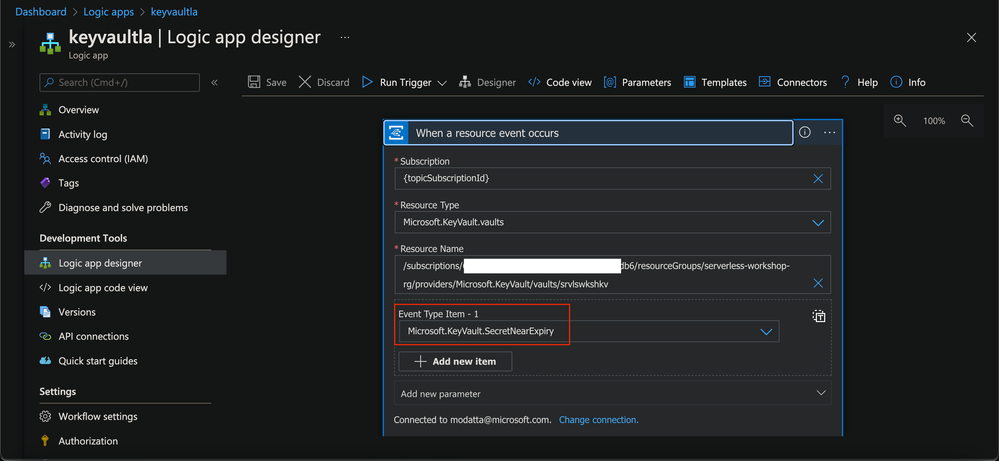Viewport: 999px width, 461px height.
Task: Discard changes in the designer
Action: tap(324, 82)
